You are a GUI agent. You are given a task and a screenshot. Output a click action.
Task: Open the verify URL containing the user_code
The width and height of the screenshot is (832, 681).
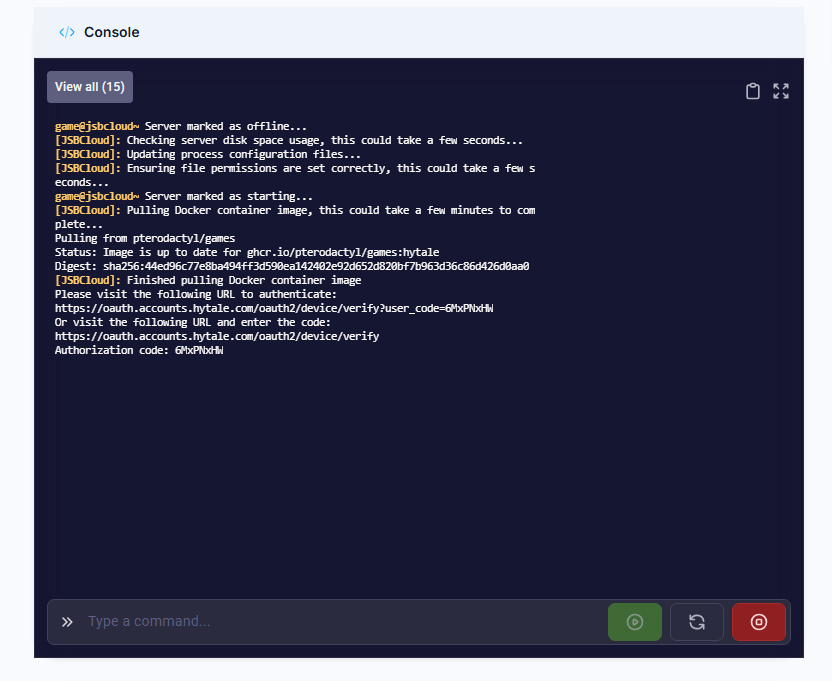(x=273, y=309)
